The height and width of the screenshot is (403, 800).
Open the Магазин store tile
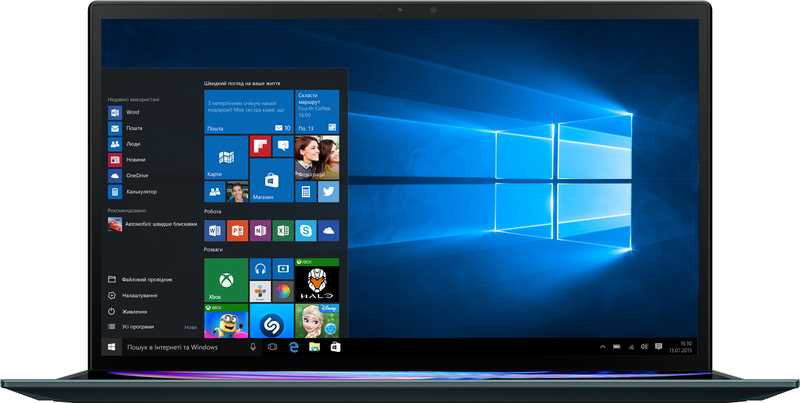coord(271,180)
